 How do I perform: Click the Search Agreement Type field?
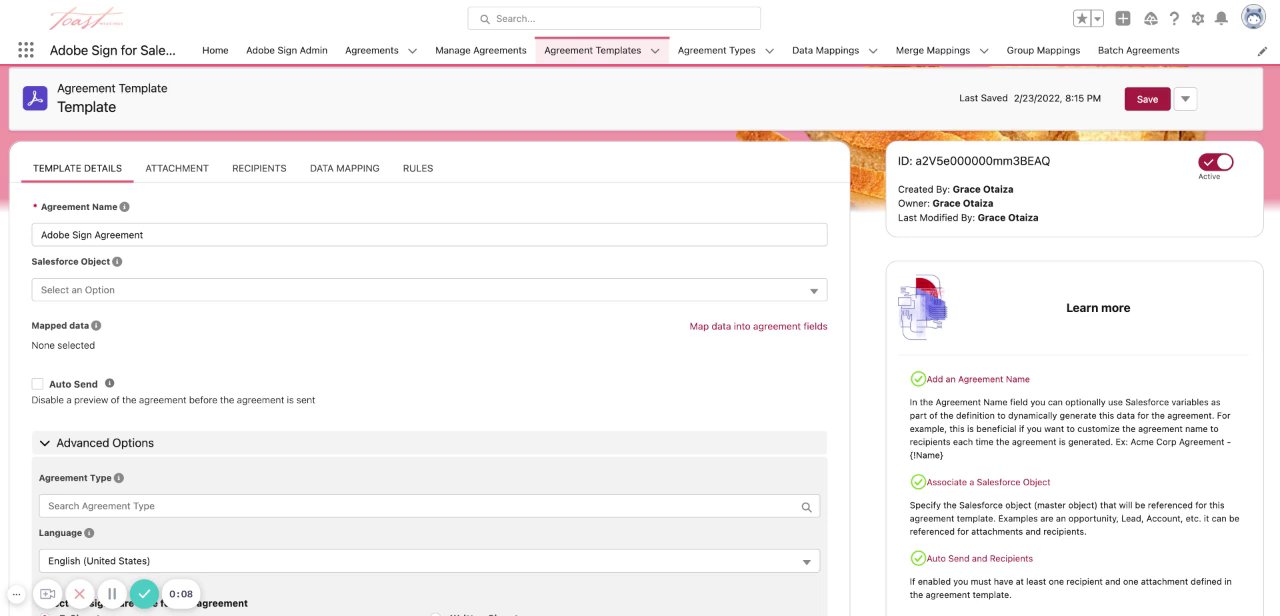[429, 506]
